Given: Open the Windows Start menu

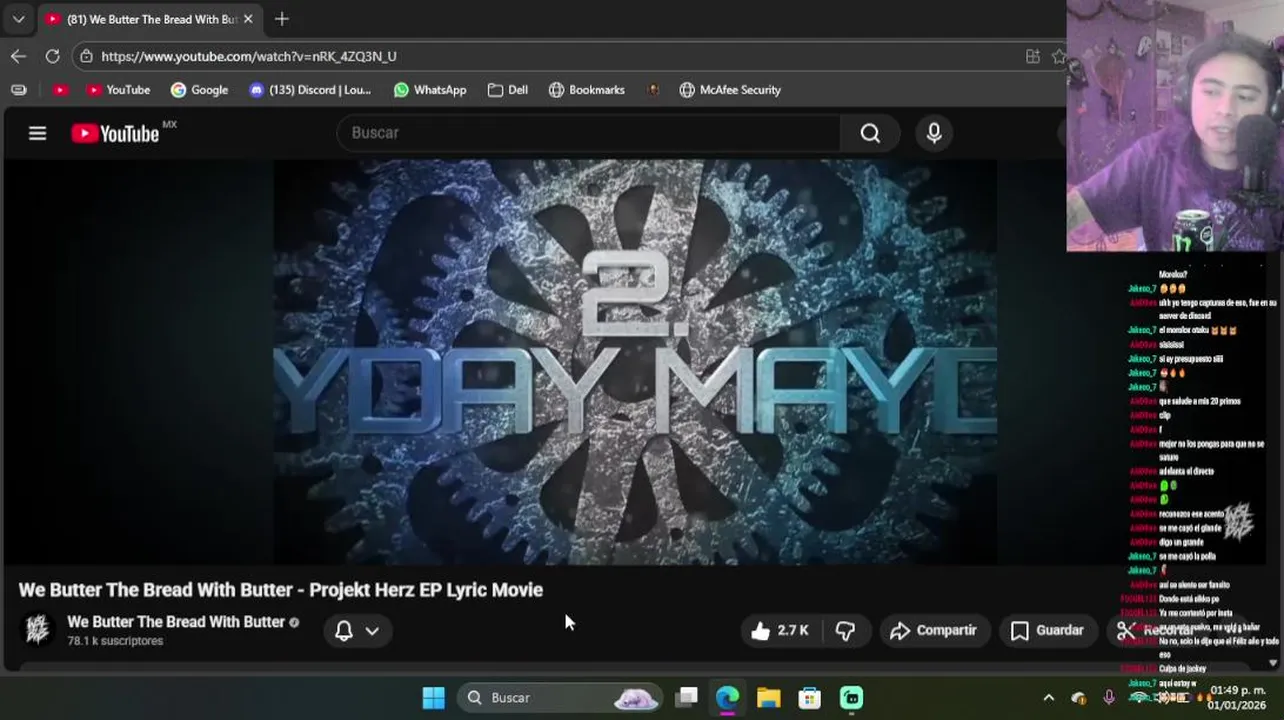Looking at the screenshot, I should [x=433, y=697].
